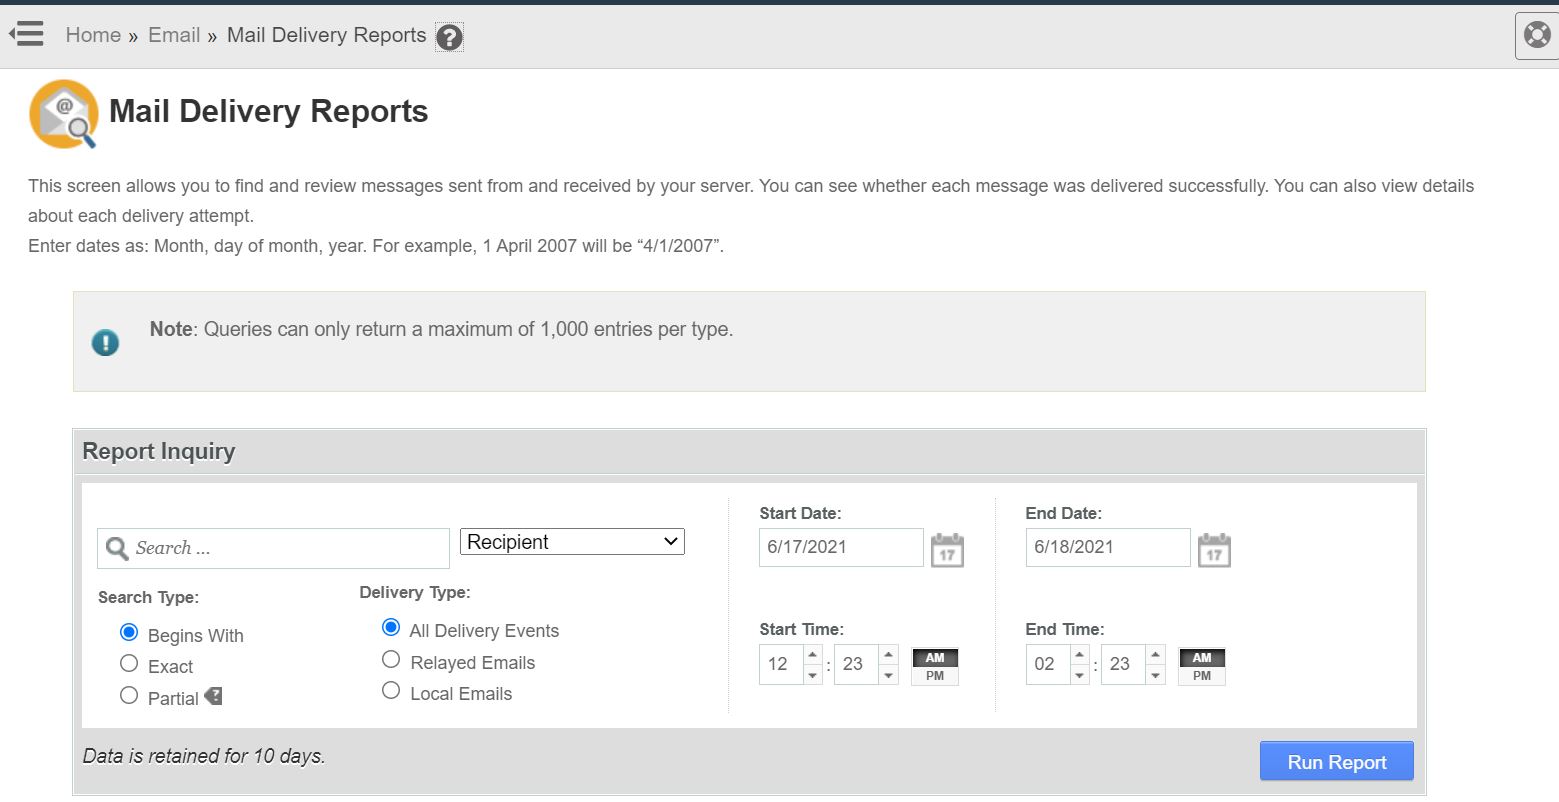
Task: Go to Home in breadcrumb
Action: 93,35
